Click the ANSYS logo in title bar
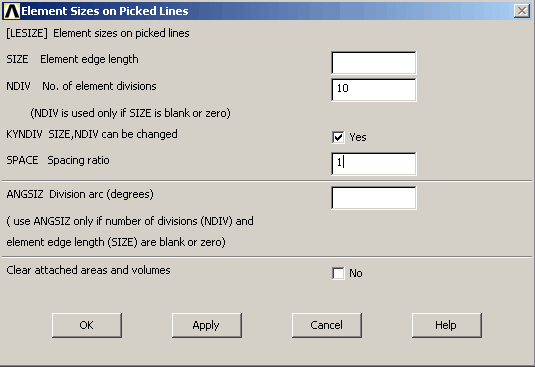 (x=12, y=11)
